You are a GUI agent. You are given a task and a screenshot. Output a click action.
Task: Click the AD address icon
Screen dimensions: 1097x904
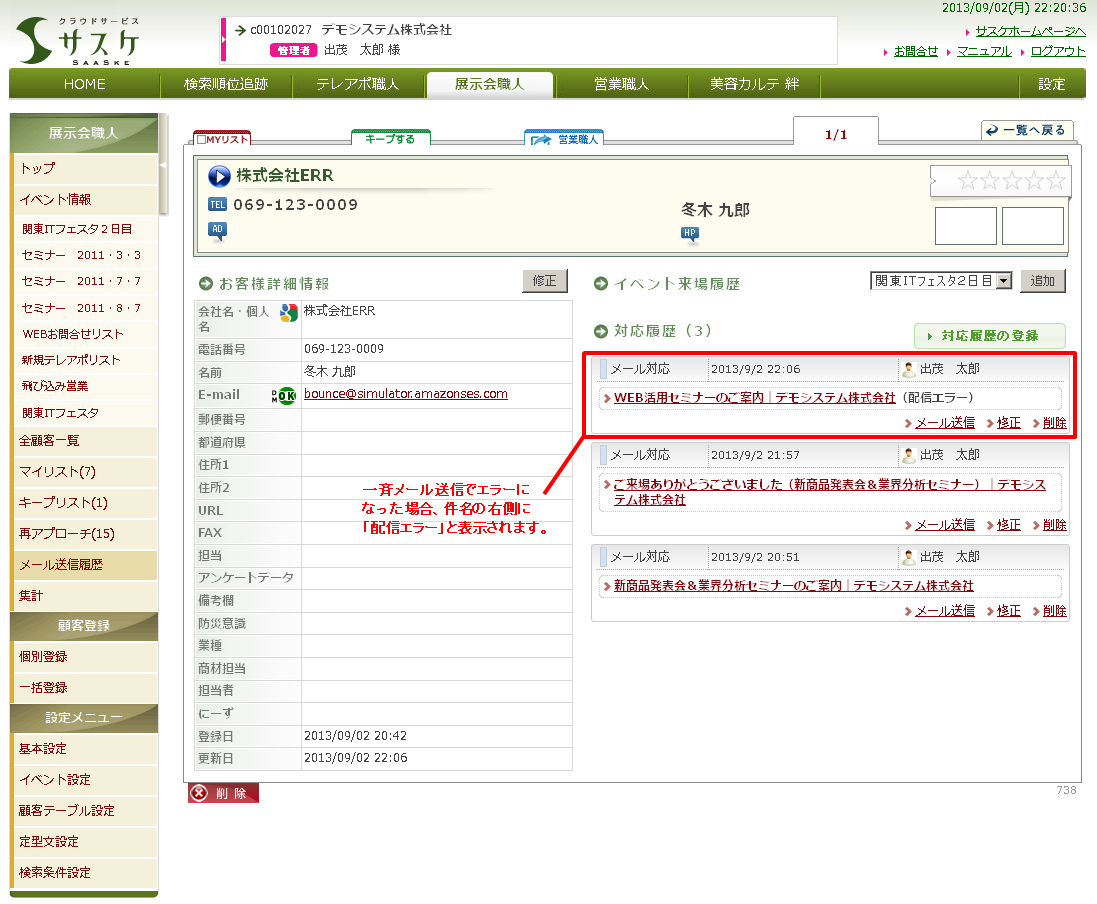[217, 231]
